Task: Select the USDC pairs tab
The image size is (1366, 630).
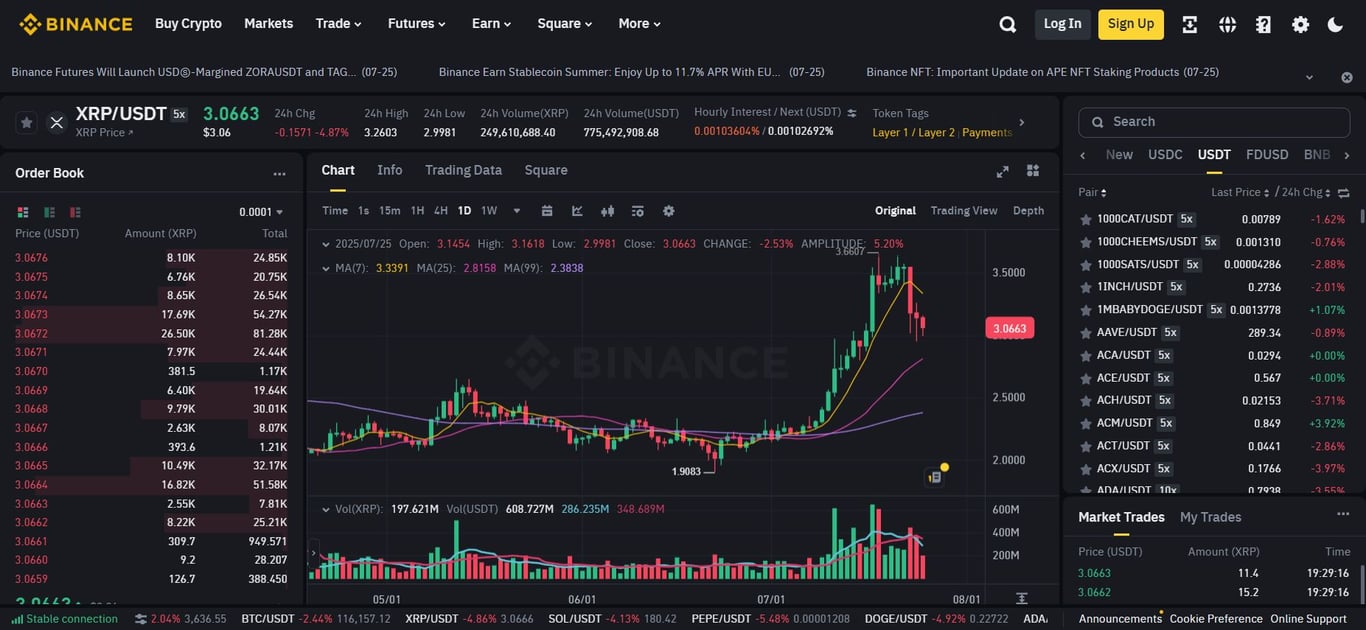Action: 1165,154
